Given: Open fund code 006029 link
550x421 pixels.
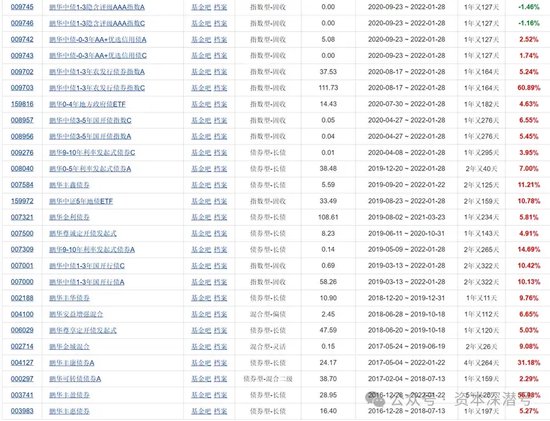Looking at the screenshot, I should click(x=22, y=330).
